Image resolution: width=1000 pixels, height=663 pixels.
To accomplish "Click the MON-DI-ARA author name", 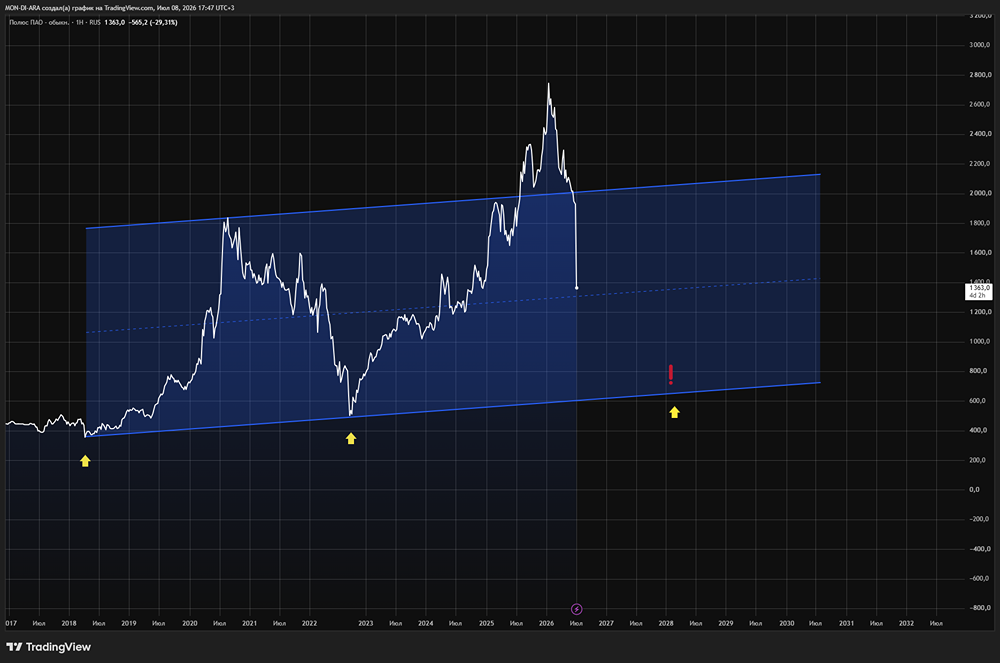I will point(22,8).
